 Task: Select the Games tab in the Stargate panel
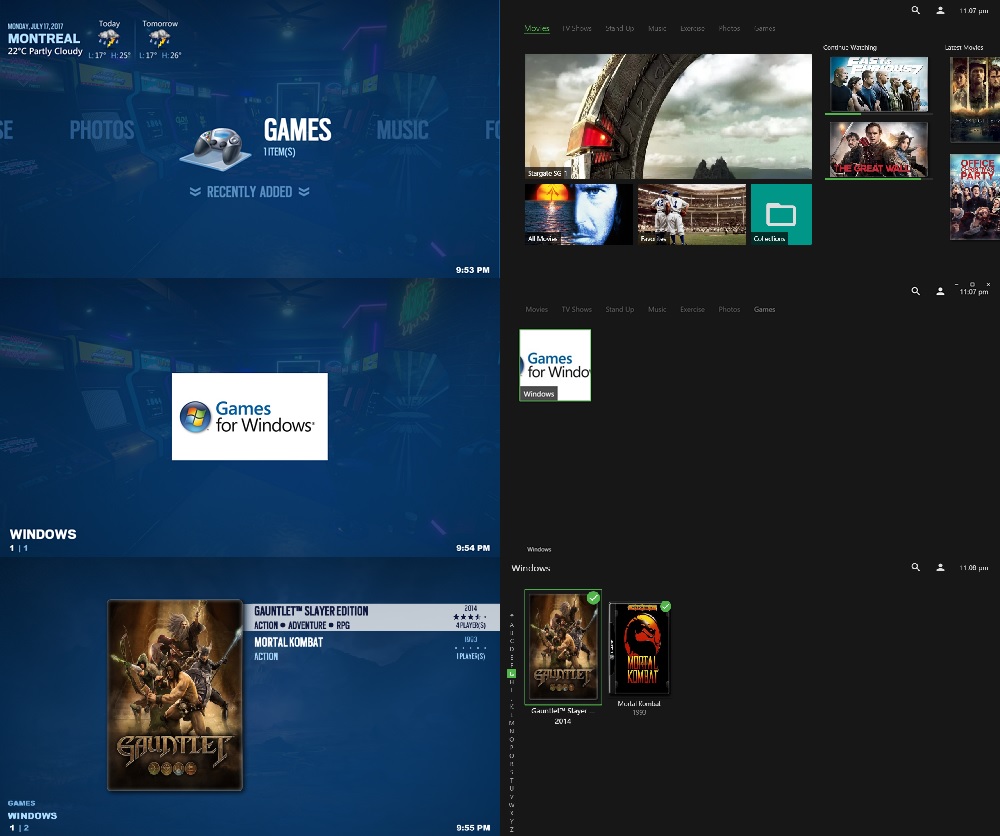pos(764,28)
